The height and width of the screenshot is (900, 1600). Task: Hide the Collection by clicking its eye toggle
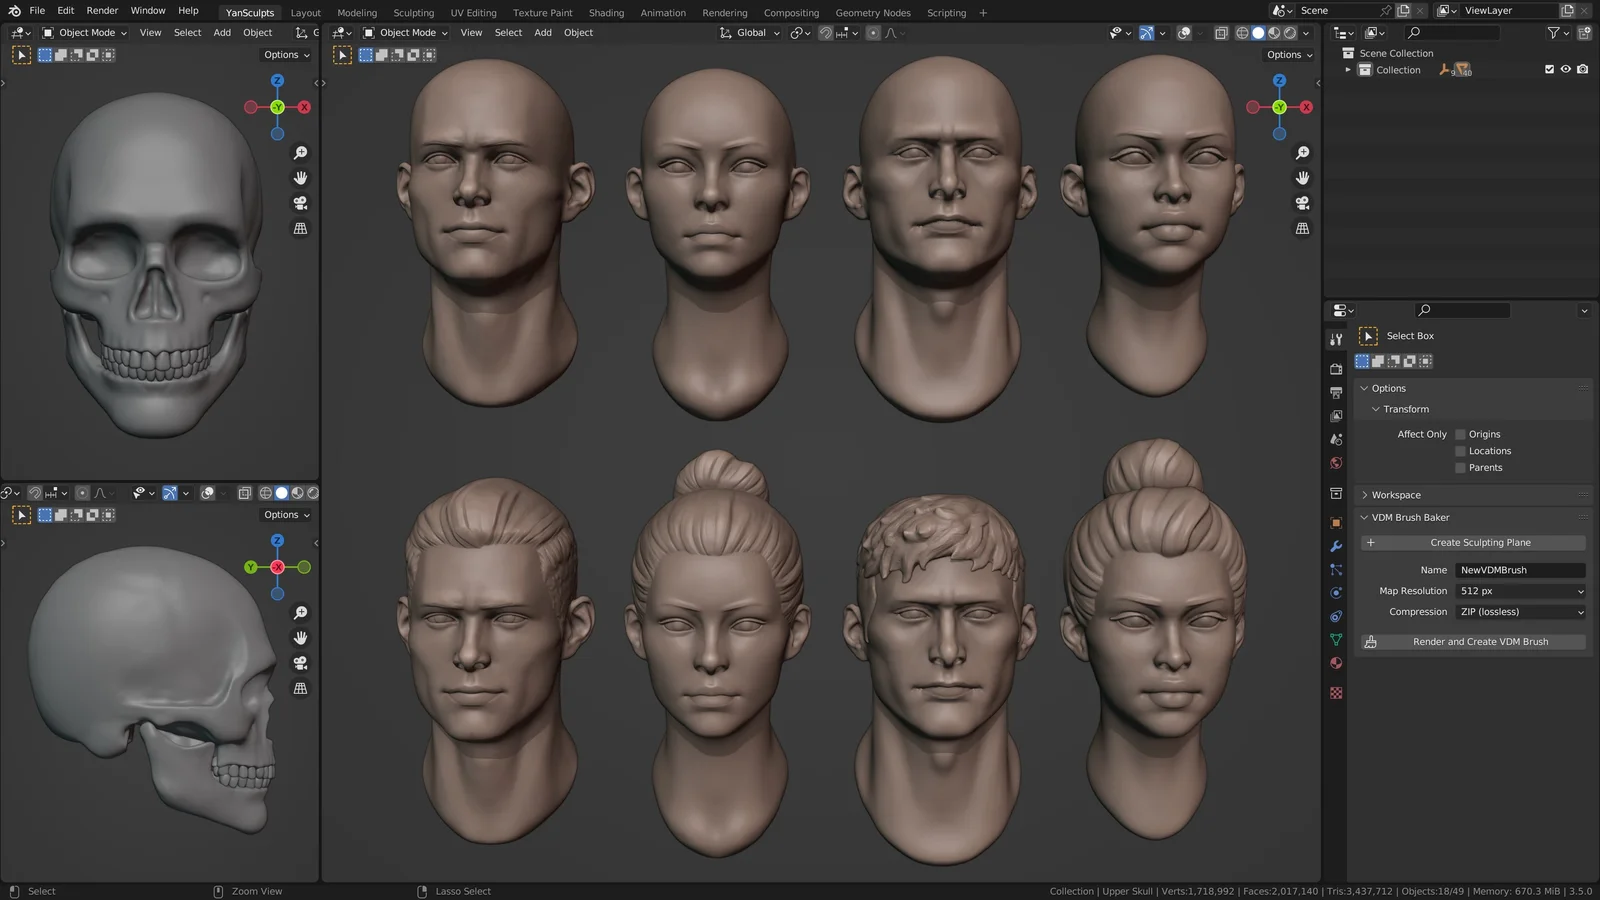click(1565, 69)
